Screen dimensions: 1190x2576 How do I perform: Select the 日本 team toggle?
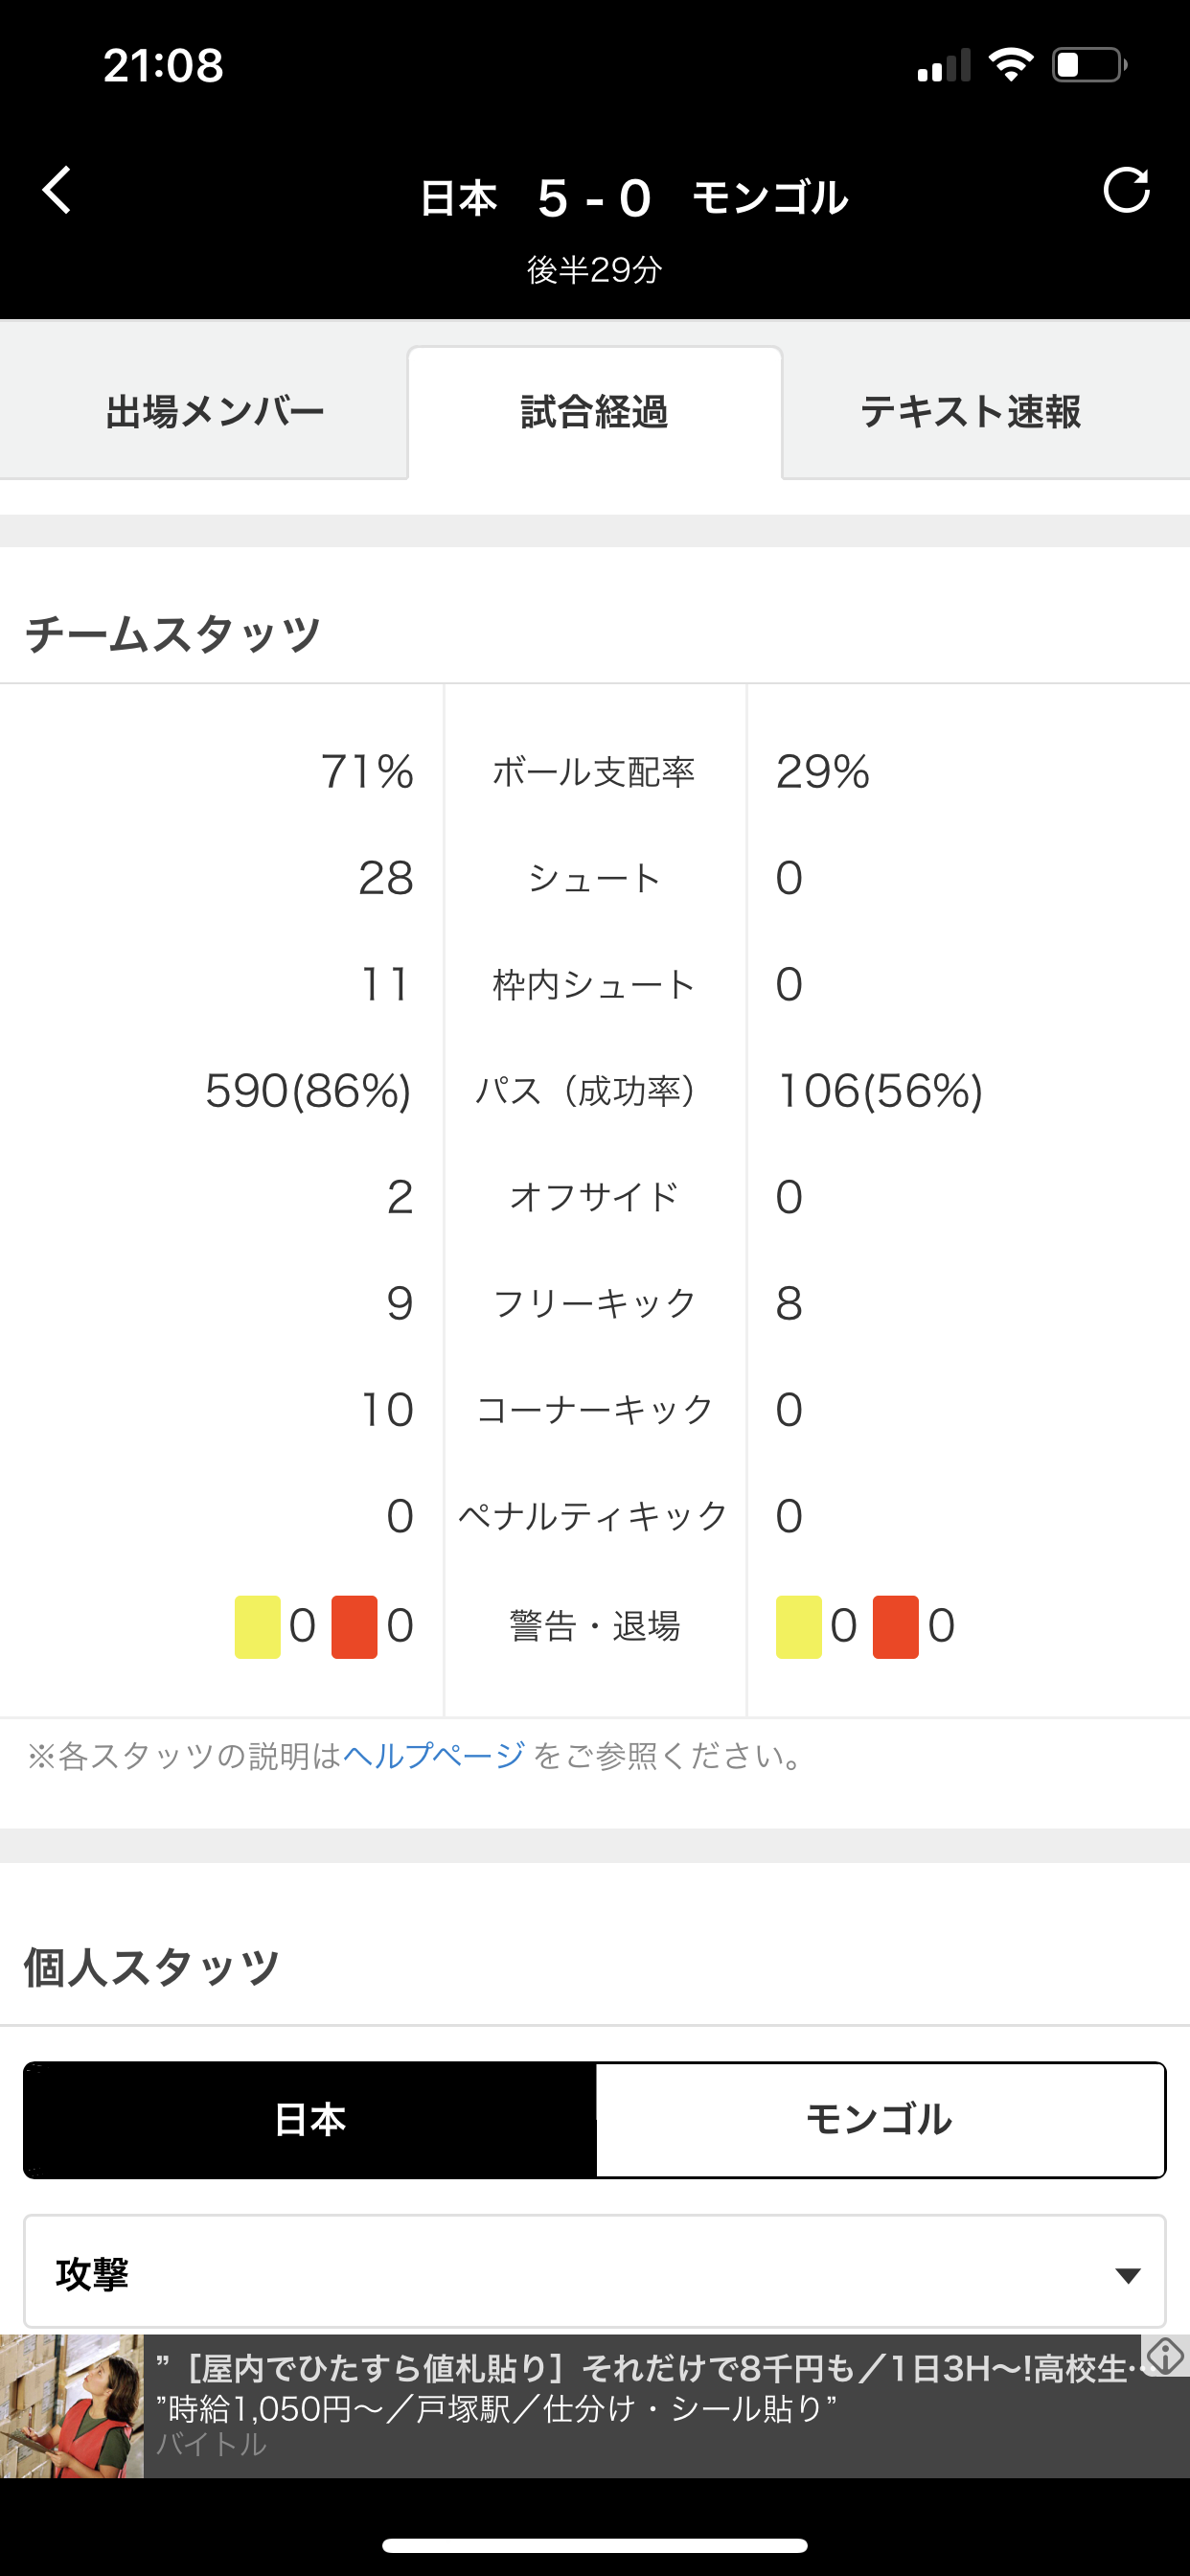(x=310, y=2119)
